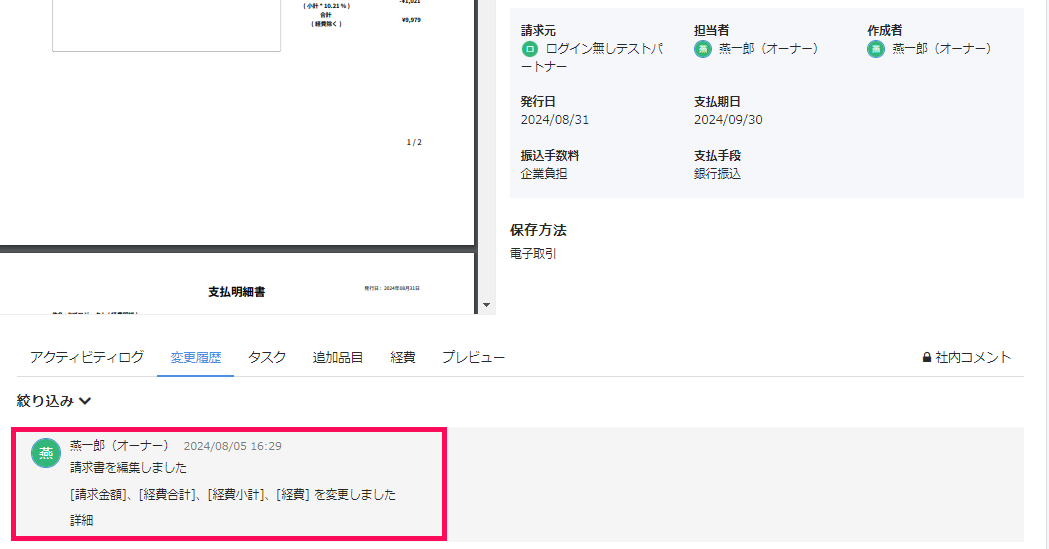
Task: Expand the 絞り込み filter dropdown
Action: pos(54,401)
